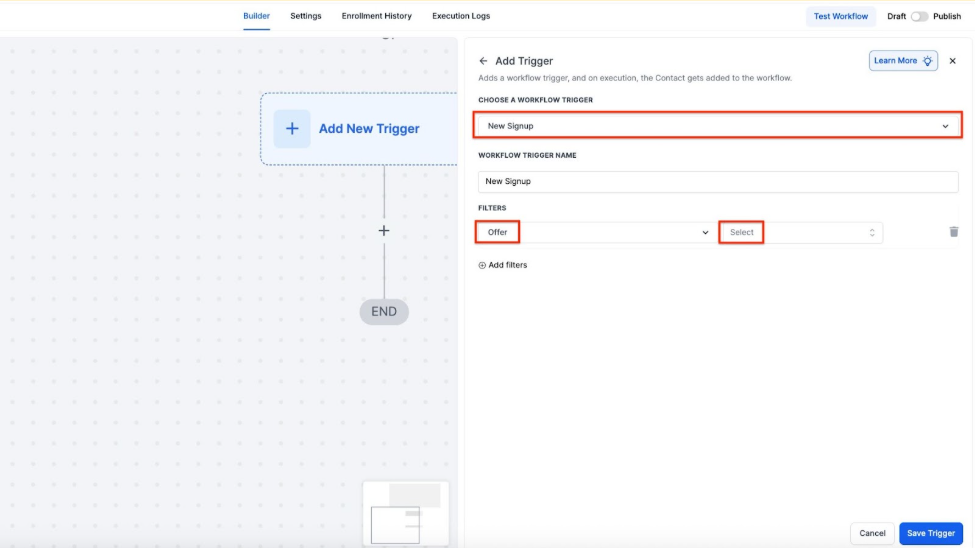Screen dimensions: 975x548
Task: Go to the Execution Logs tab
Action: (x=461, y=16)
